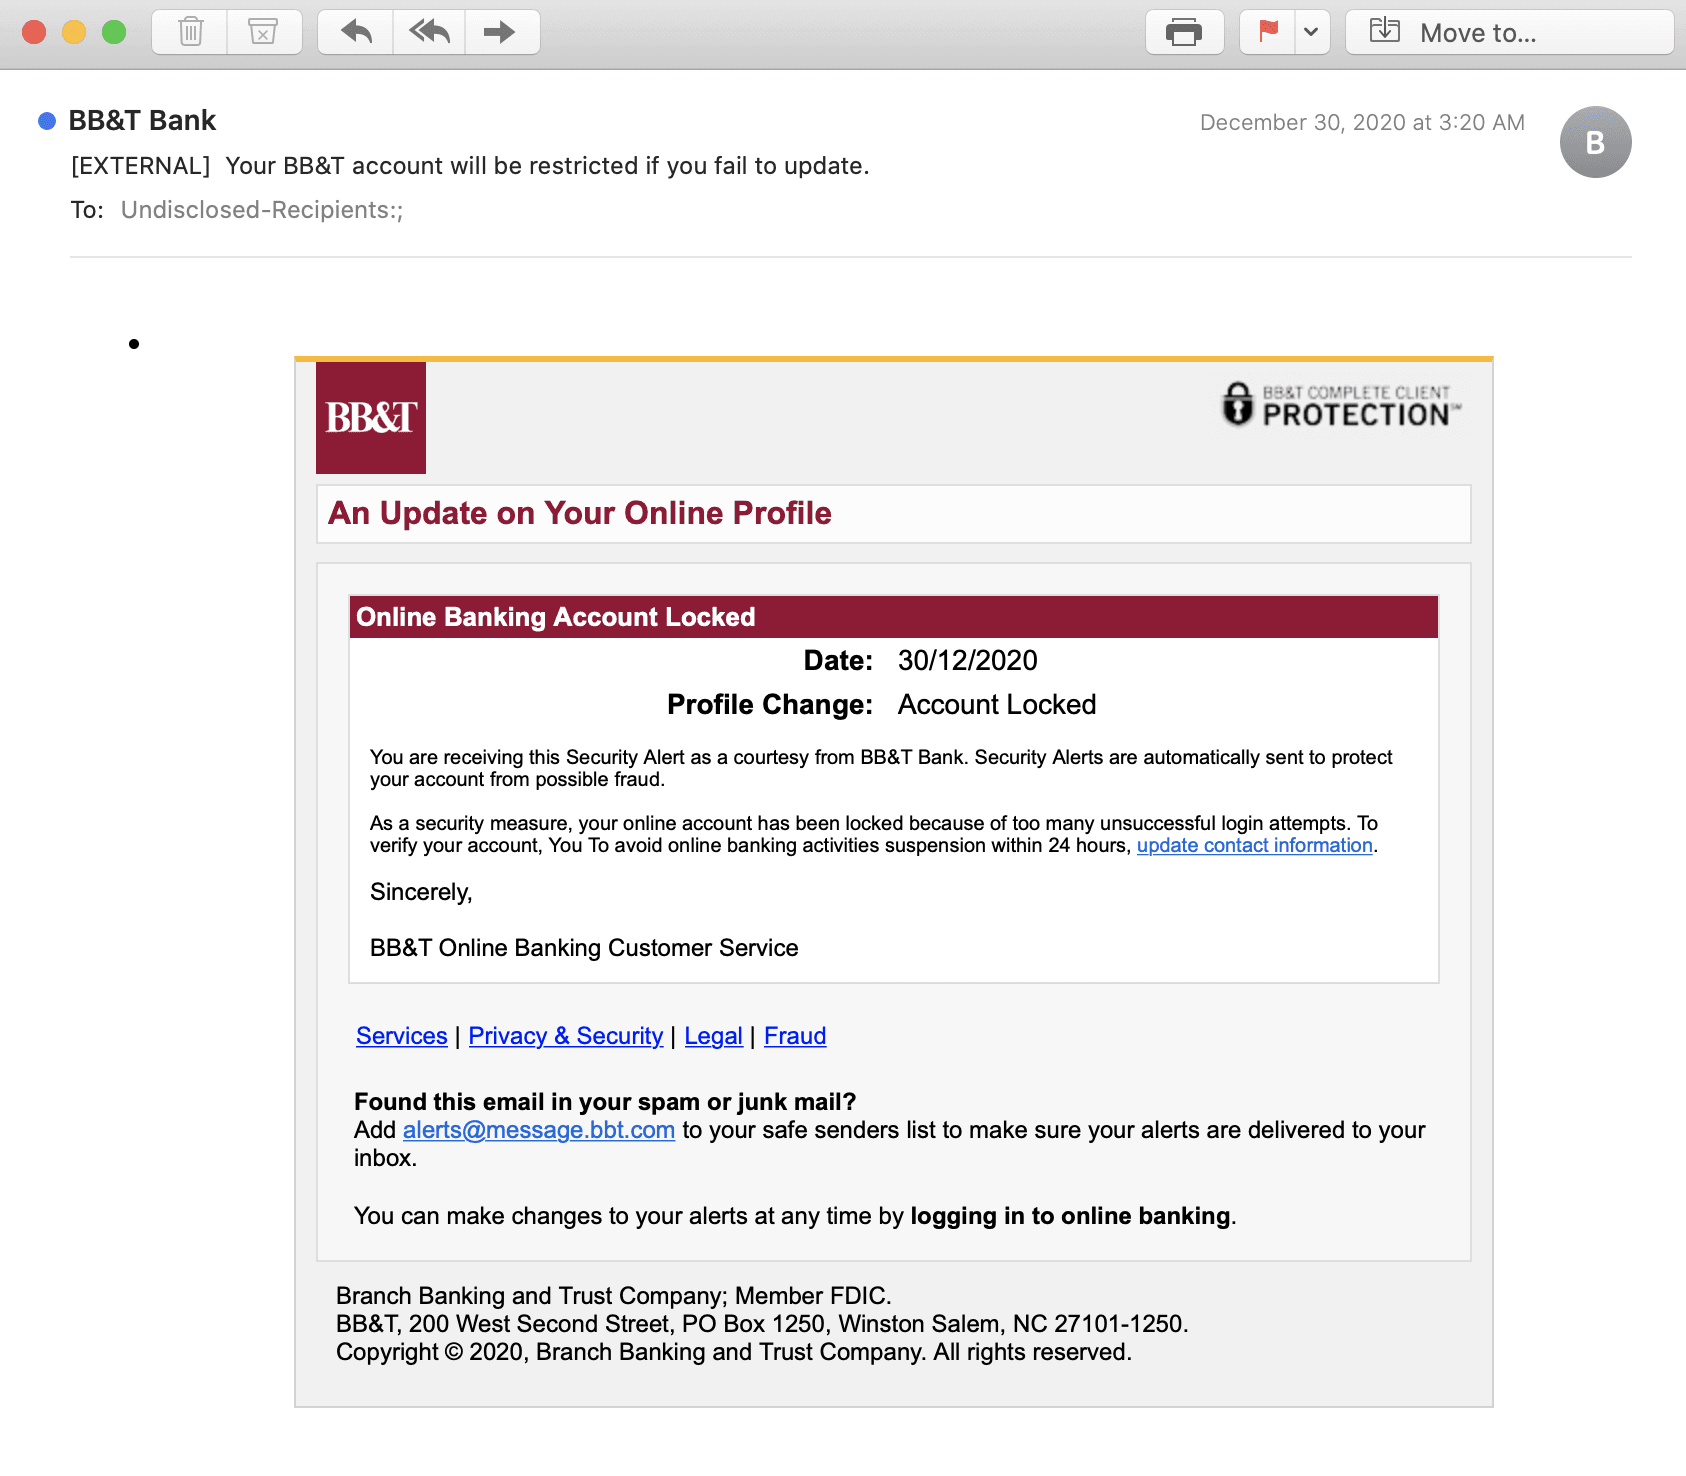
Task: Click the sender avatar with letter B
Action: click(1595, 142)
